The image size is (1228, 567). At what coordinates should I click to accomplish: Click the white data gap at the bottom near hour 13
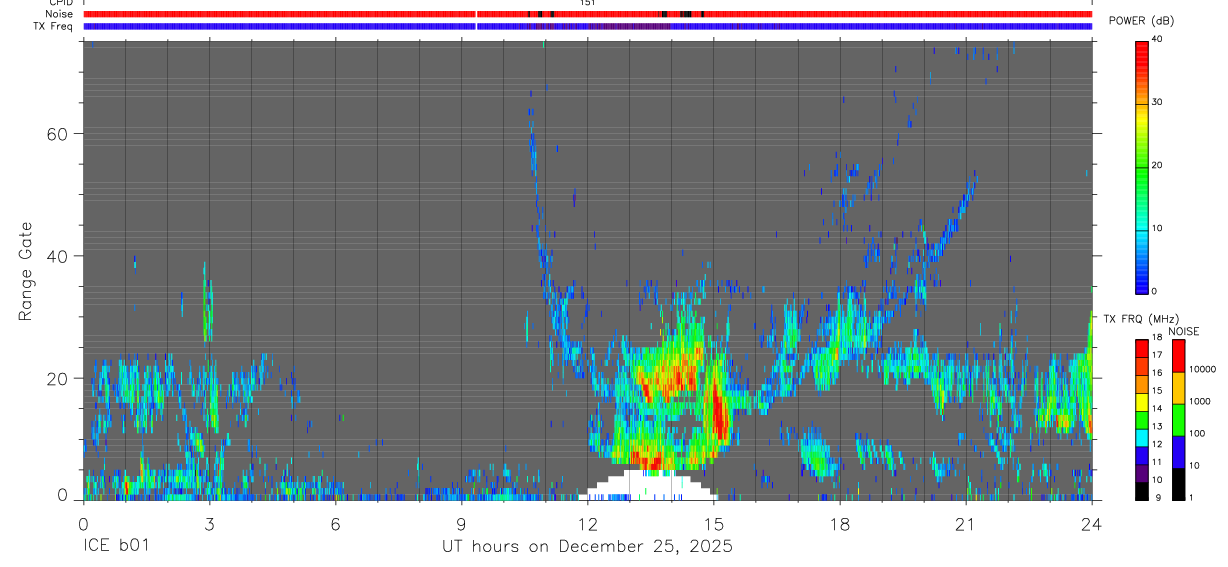coord(647,486)
